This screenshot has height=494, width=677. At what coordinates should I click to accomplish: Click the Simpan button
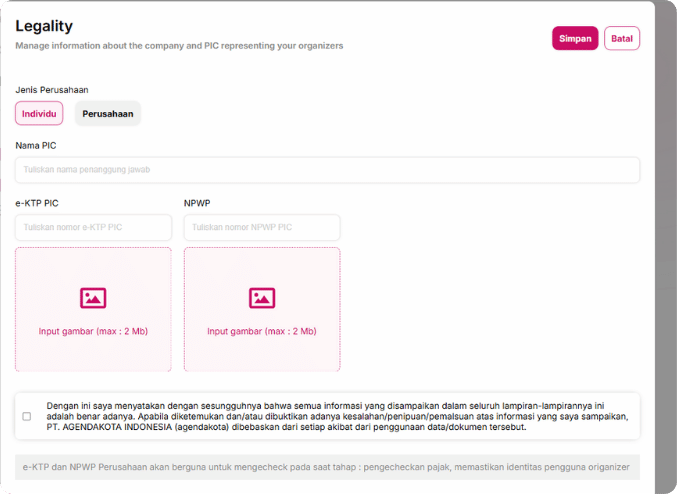click(x=574, y=38)
